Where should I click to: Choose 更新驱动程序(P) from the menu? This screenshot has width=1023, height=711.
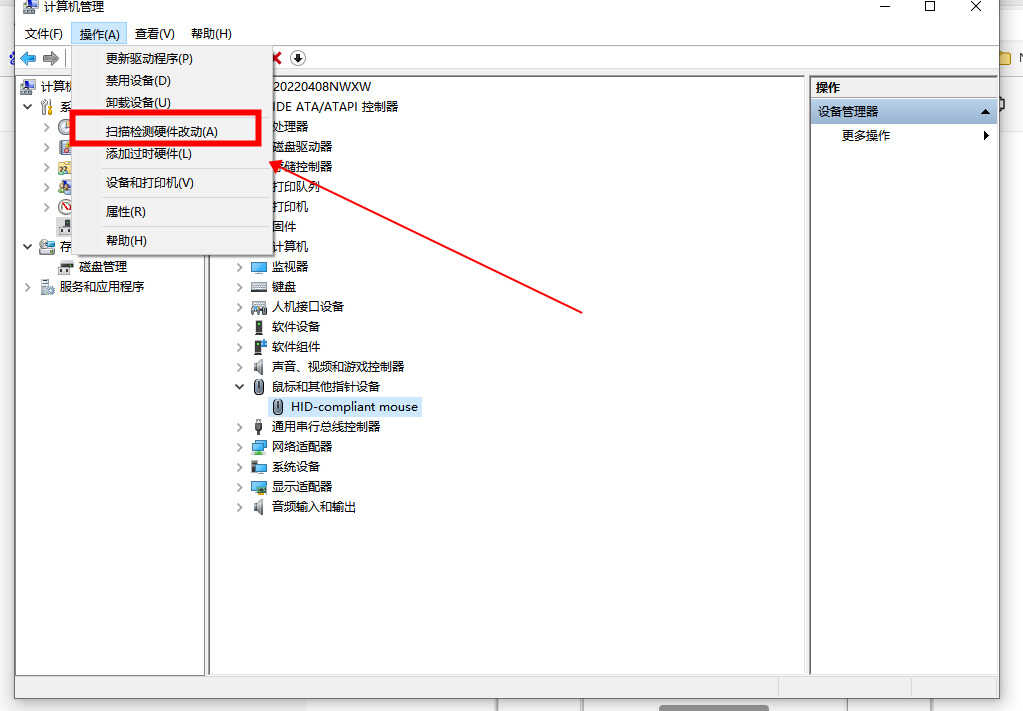pyautogui.click(x=149, y=59)
